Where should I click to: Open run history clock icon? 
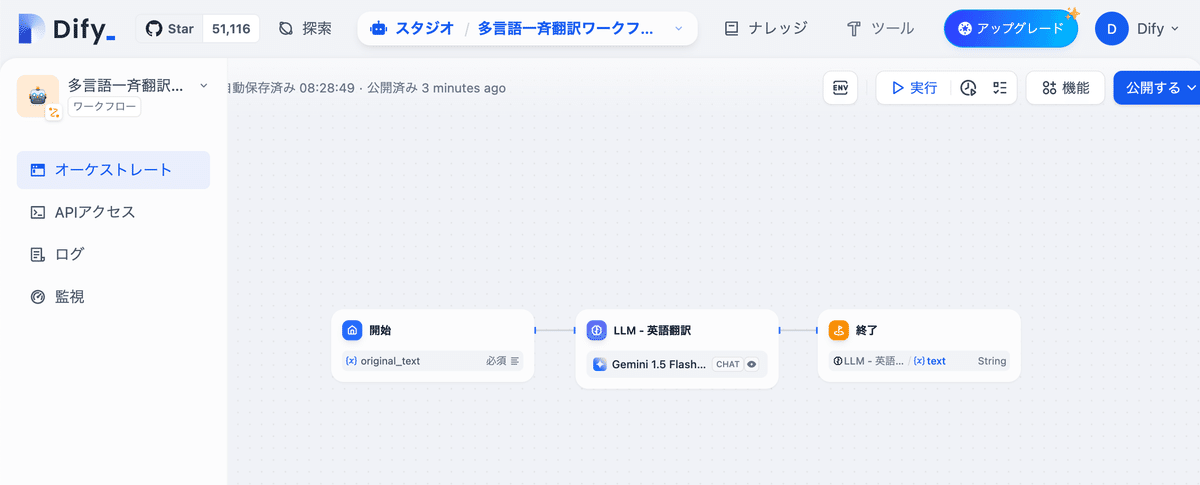968,88
